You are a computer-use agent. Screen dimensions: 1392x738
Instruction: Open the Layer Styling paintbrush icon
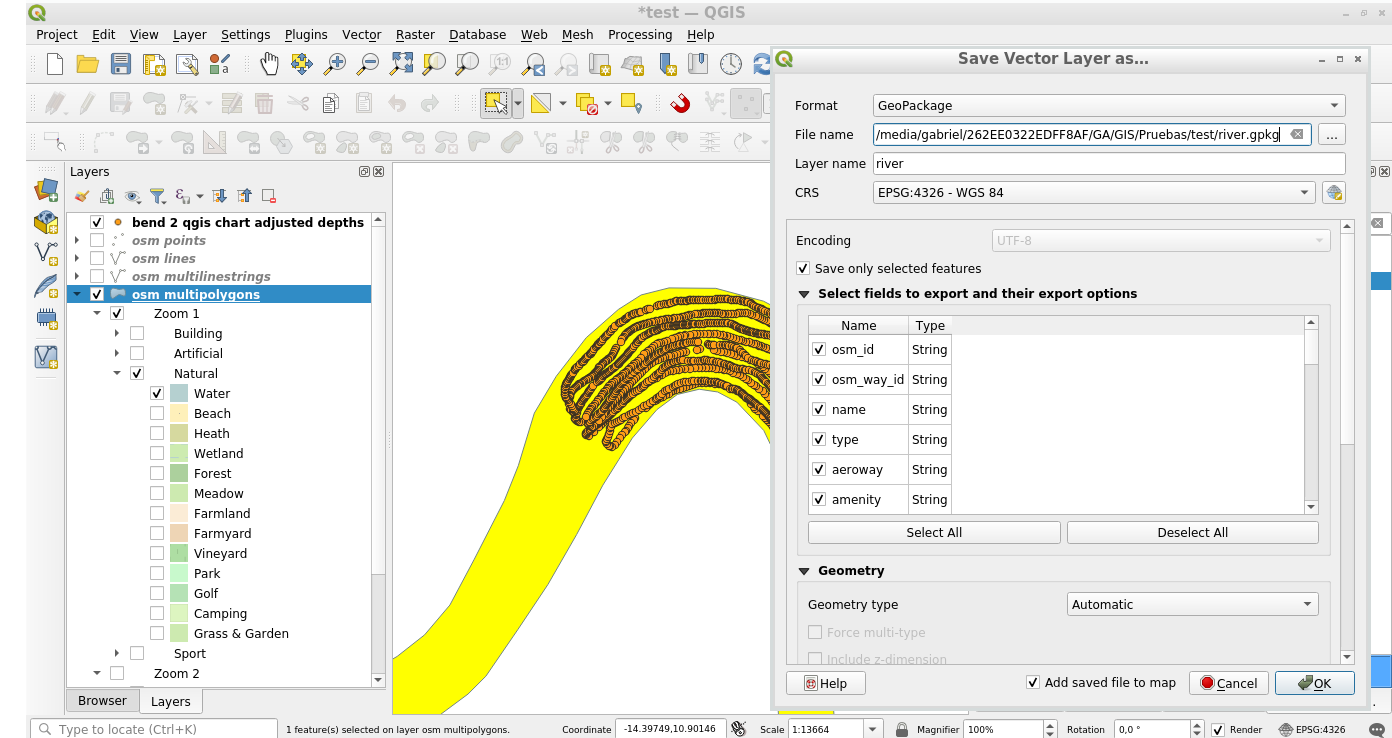82,196
